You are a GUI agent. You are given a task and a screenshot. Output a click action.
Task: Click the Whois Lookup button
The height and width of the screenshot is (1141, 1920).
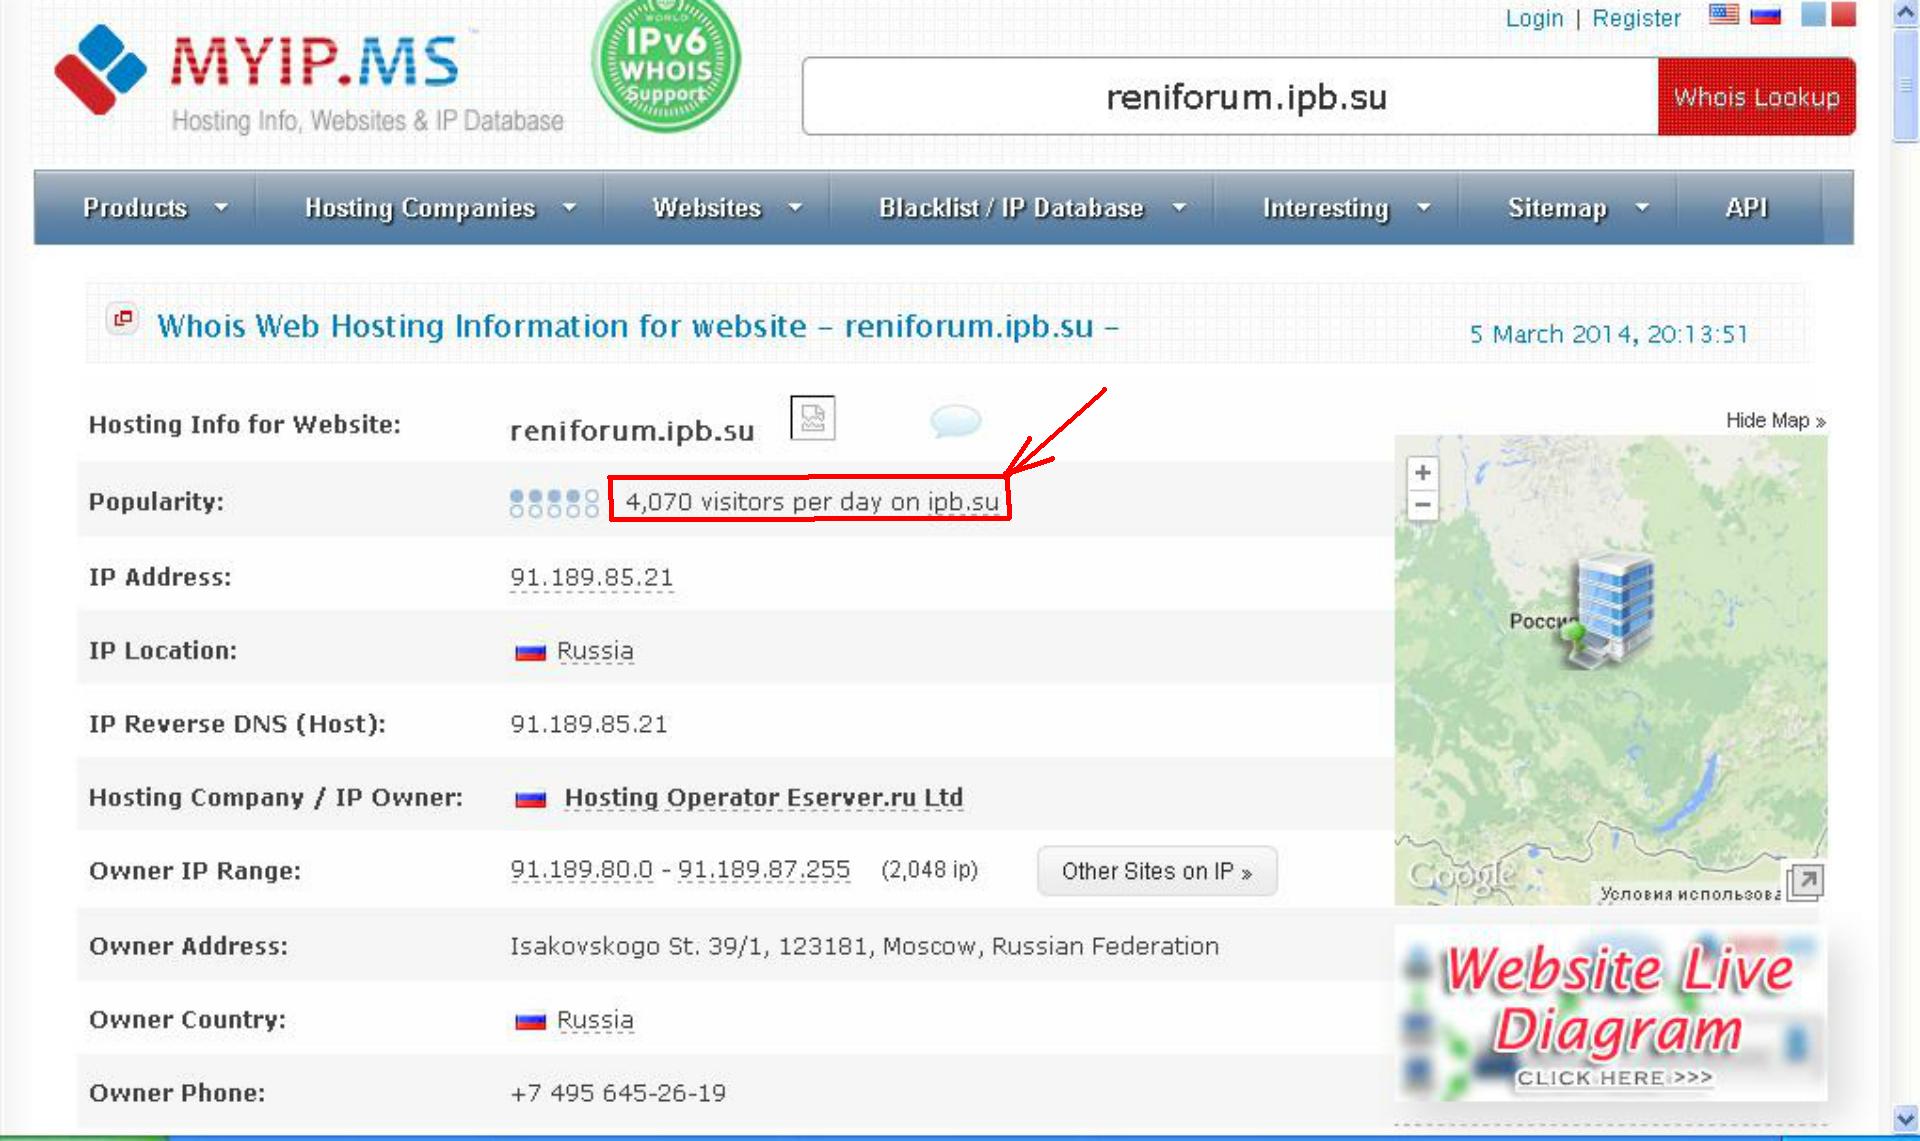coord(1756,97)
